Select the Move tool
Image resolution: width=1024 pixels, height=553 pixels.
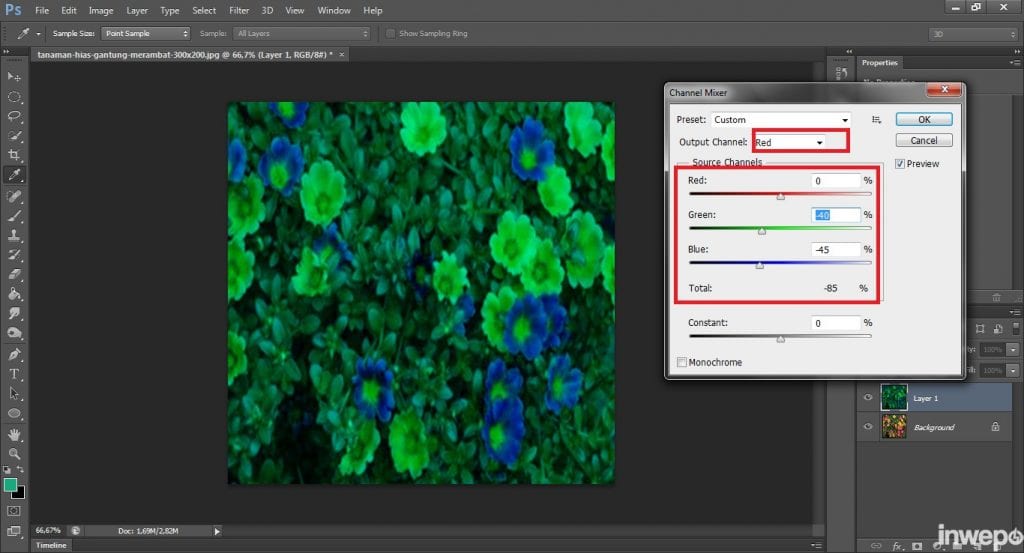point(15,77)
